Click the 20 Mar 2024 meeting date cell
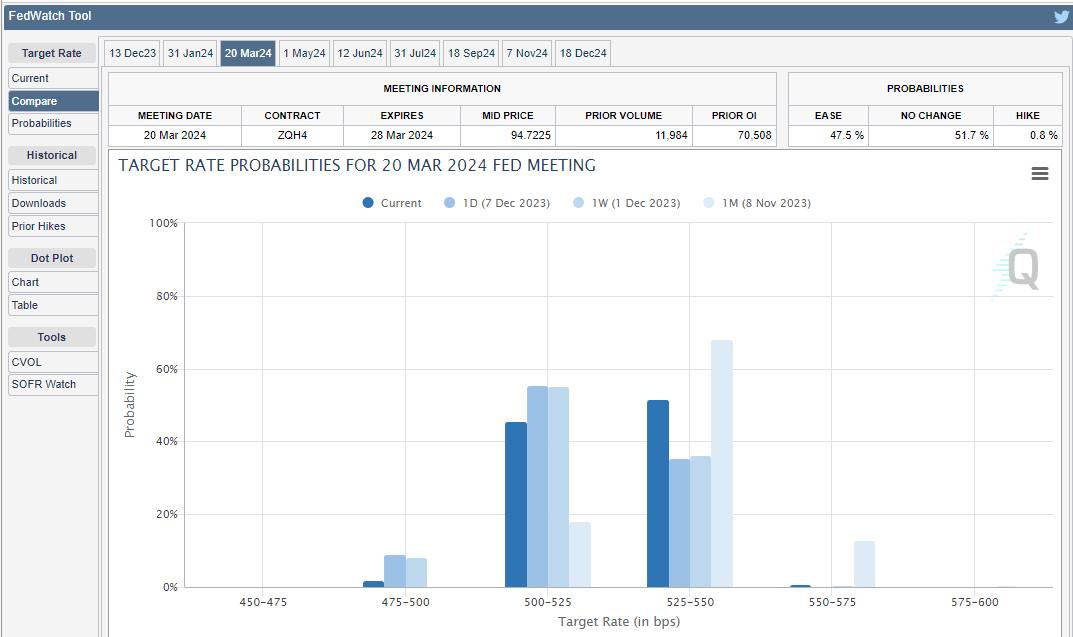This screenshot has width=1073, height=637. click(174, 135)
